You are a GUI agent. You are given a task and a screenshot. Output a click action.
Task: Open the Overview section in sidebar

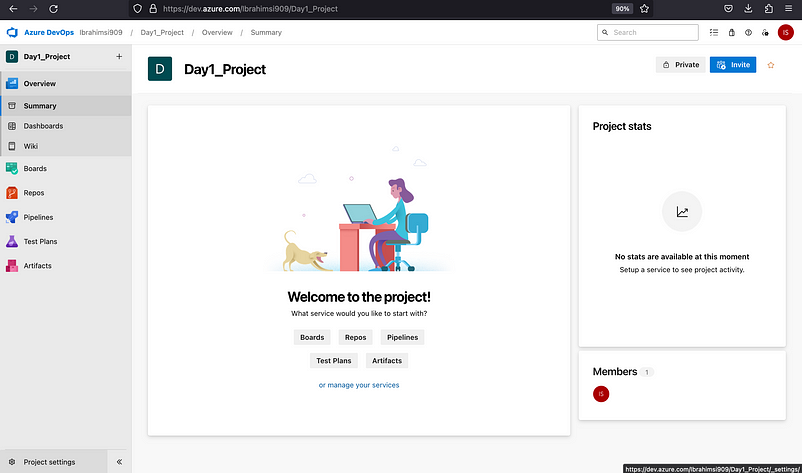[x=65, y=83]
